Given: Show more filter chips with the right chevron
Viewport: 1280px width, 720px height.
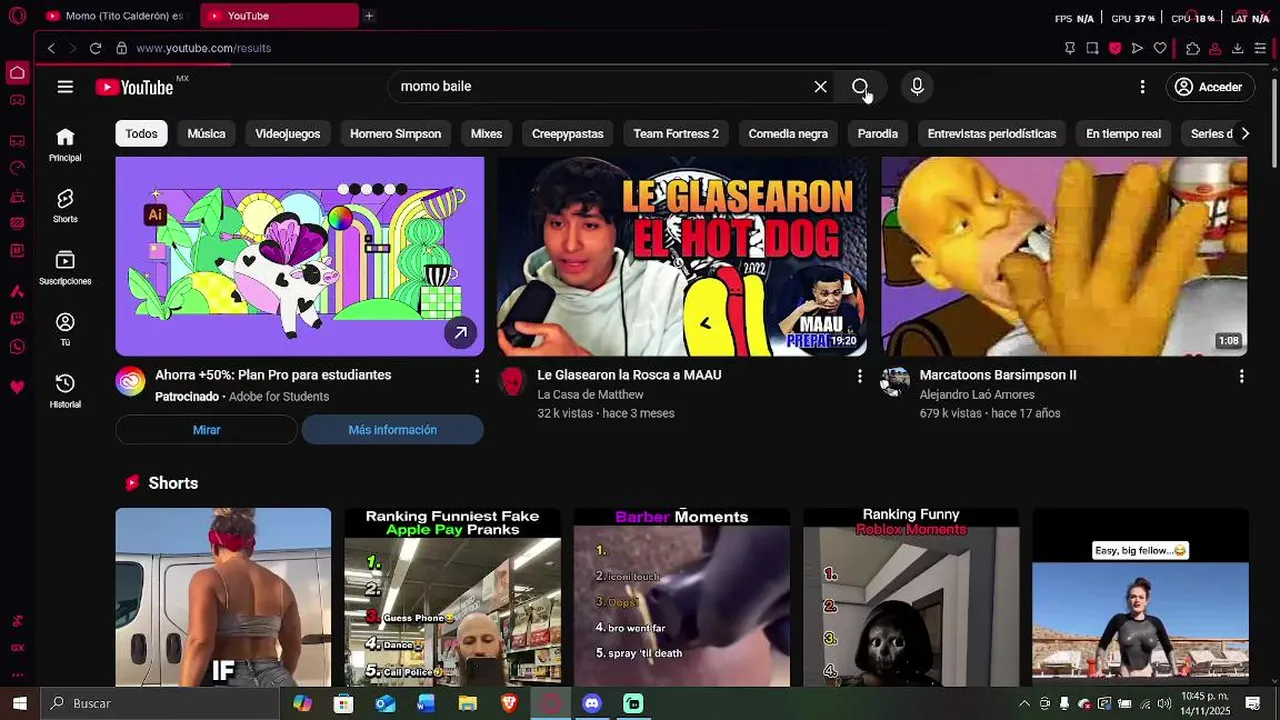Looking at the screenshot, I should 1245,134.
